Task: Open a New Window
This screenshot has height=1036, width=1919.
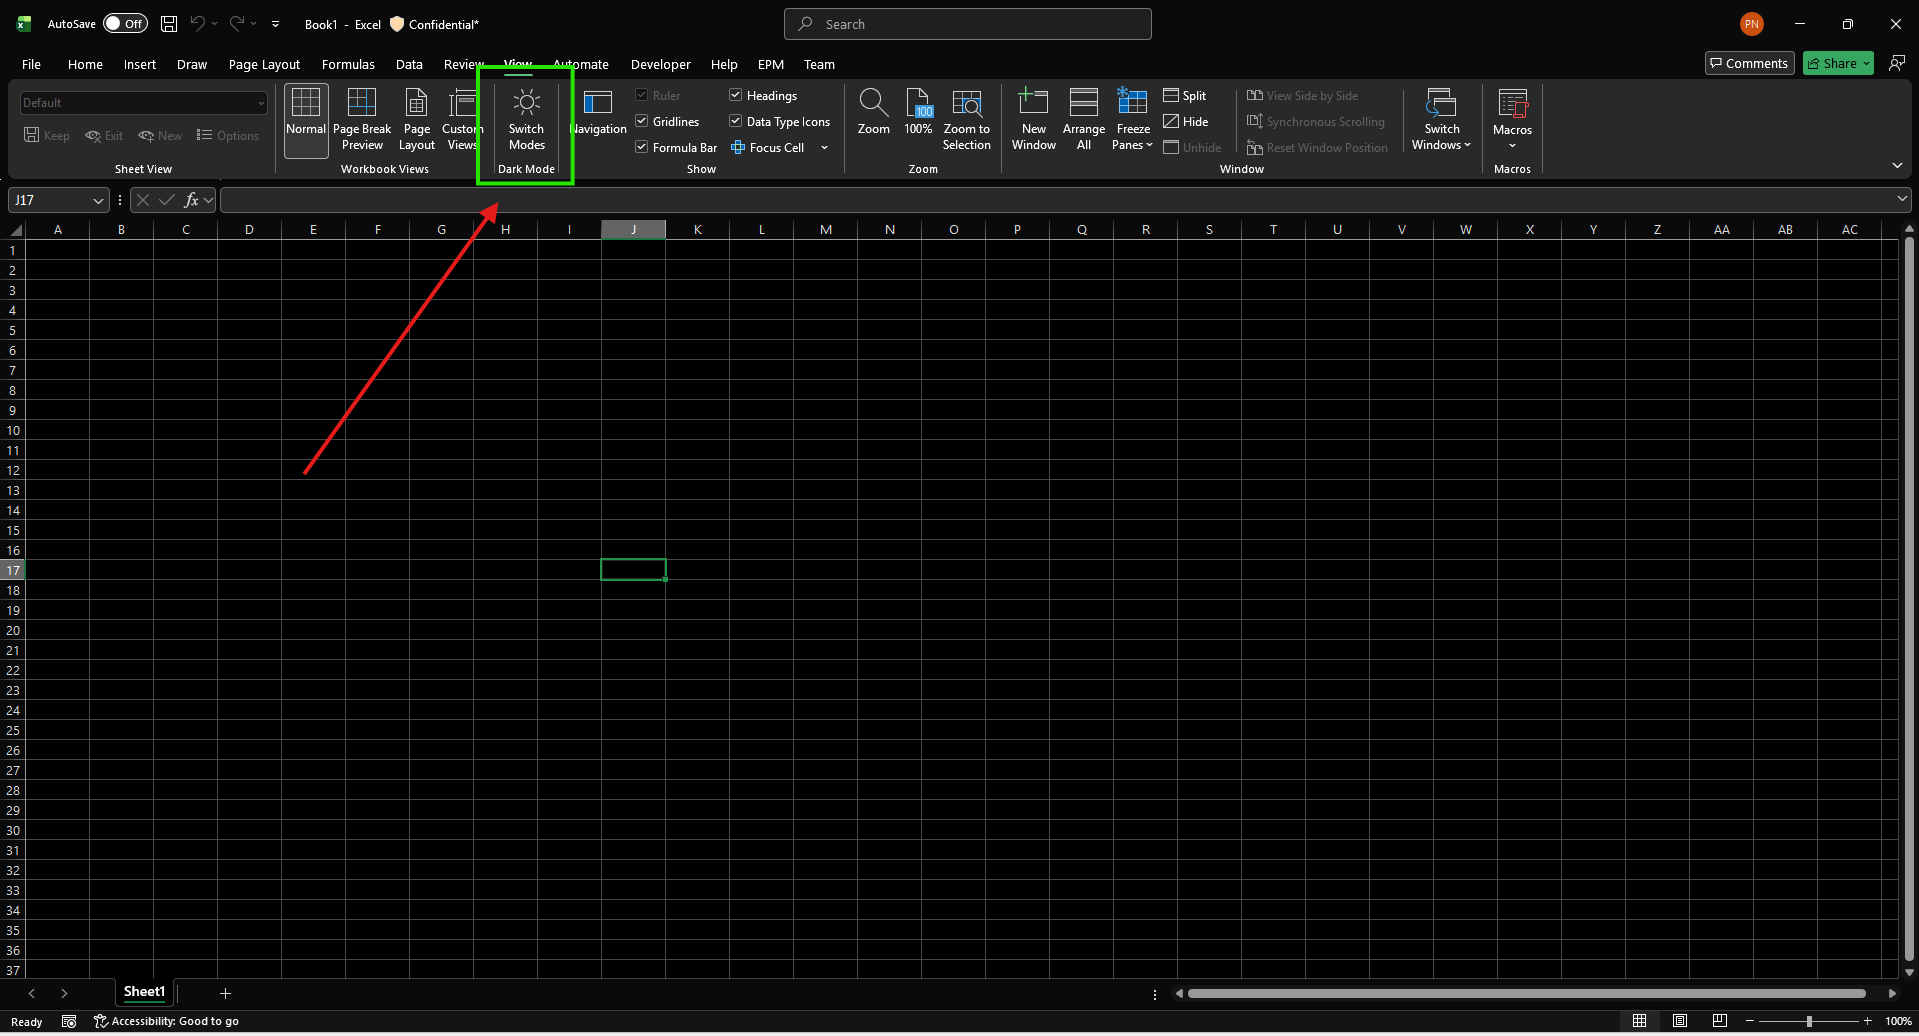Action: click(1033, 121)
